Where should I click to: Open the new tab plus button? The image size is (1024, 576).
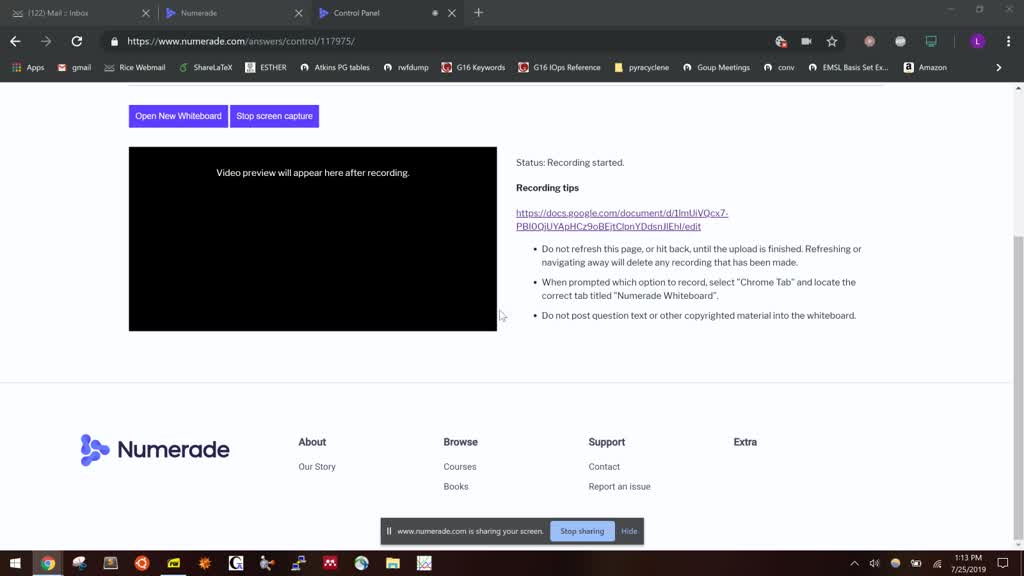(478, 13)
